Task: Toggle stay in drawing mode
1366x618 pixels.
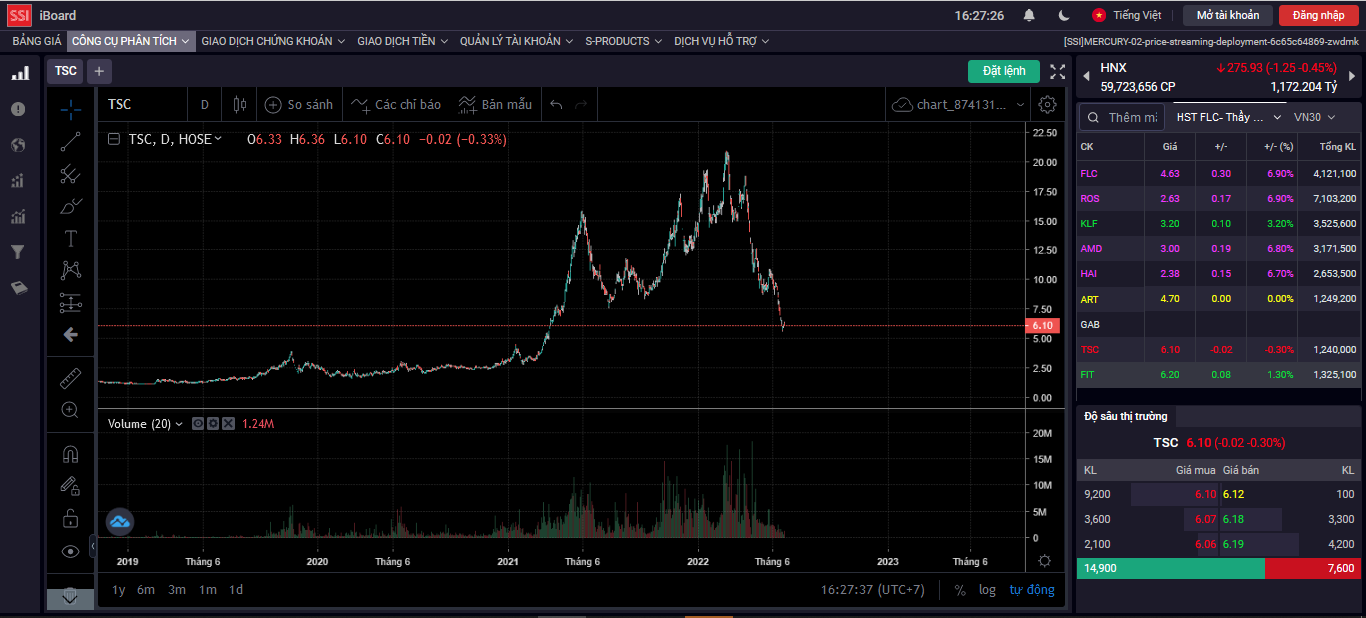Action: [x=70, y=486]
